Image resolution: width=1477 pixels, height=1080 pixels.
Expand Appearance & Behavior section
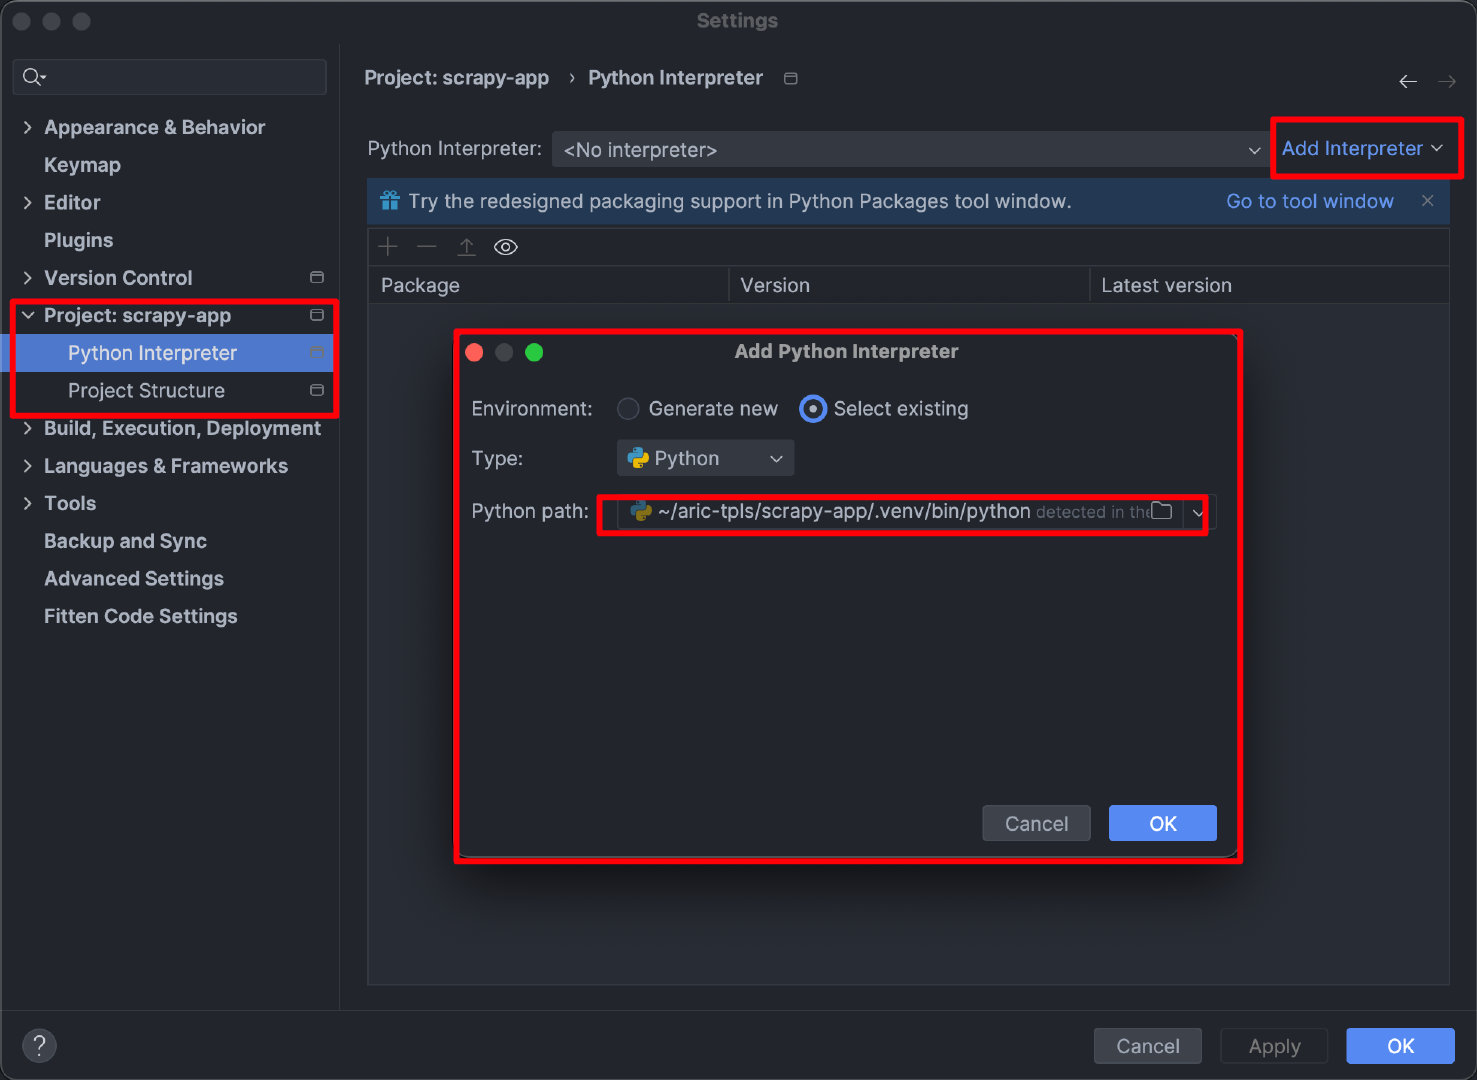click(27, 127)
